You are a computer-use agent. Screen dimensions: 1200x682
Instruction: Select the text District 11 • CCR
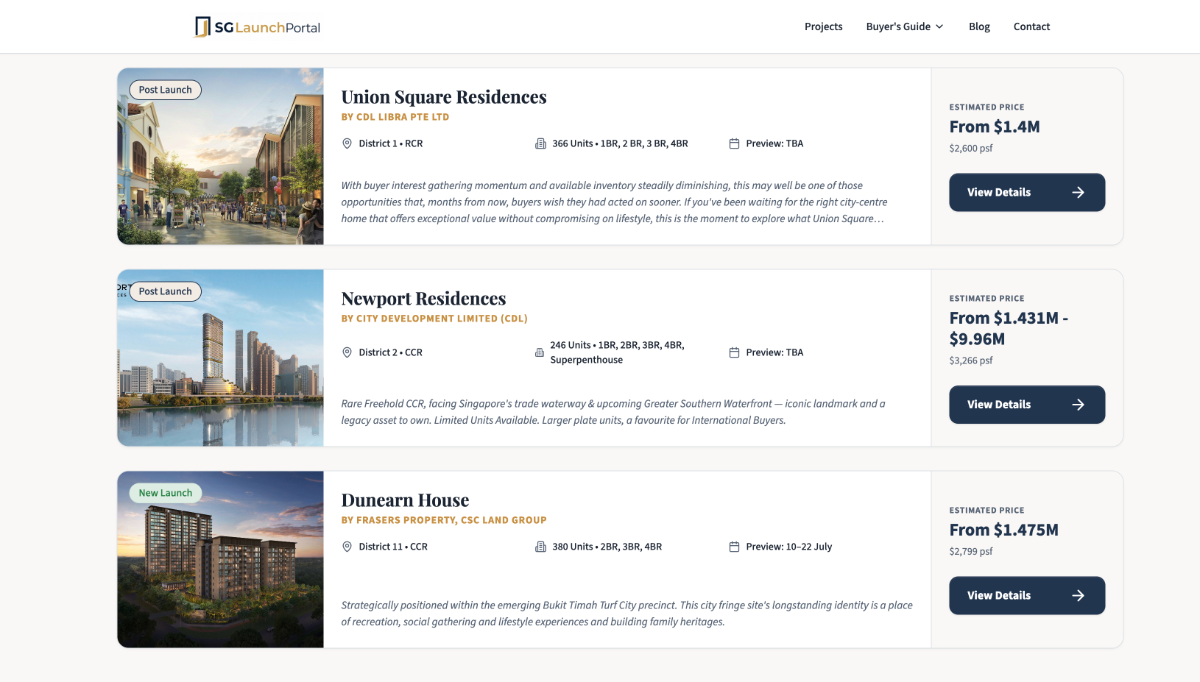[x=393, y=547]
